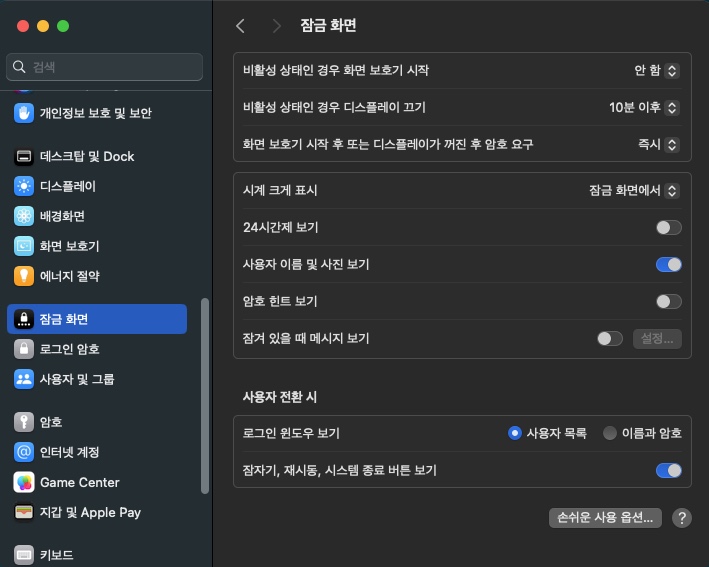
Task: Select the 인터넷 계정 @ icon
Action: (24, 452)
